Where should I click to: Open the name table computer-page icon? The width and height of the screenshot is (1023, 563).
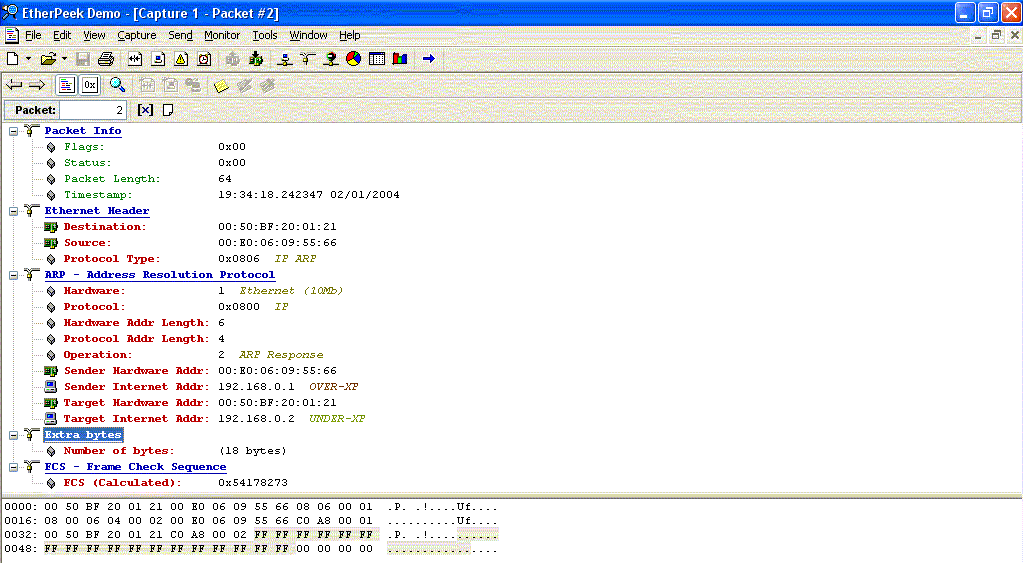(158, 59)
